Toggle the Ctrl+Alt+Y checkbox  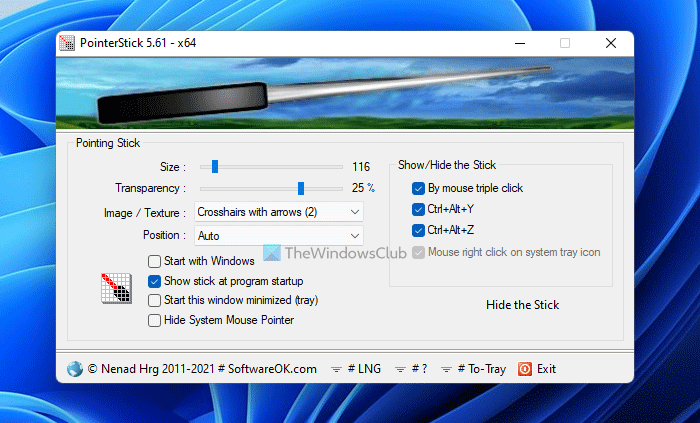418,209
